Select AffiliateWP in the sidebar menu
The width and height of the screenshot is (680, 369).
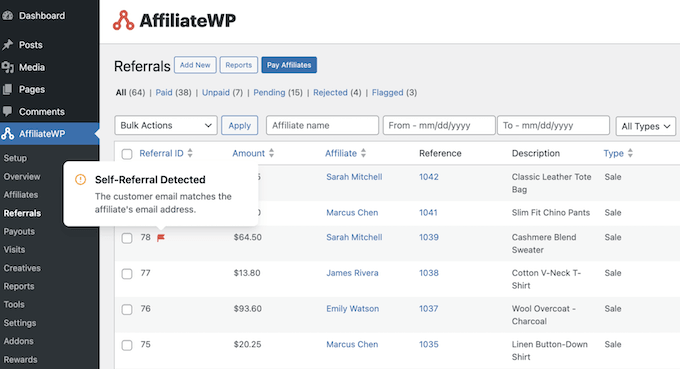[x=42, y=134]
